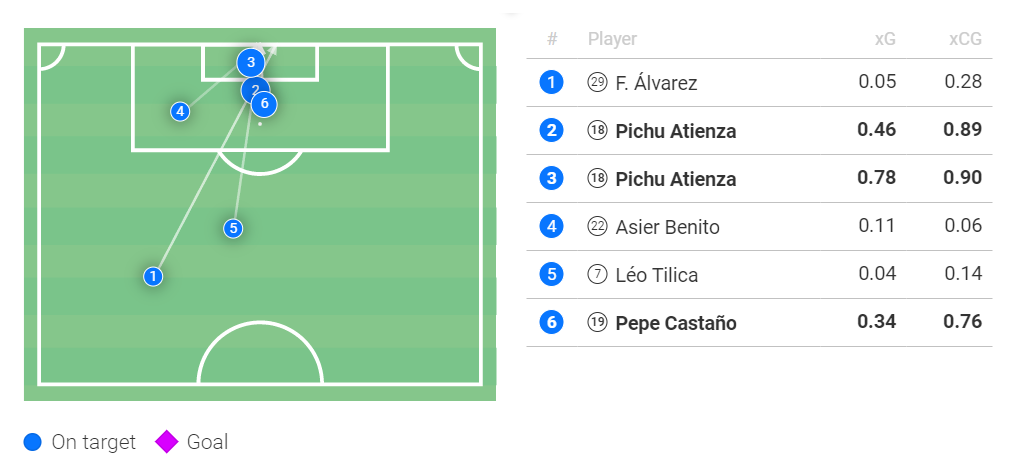
Task: Click the blue number 4 badge in table
Action: (x=550, y=227)
